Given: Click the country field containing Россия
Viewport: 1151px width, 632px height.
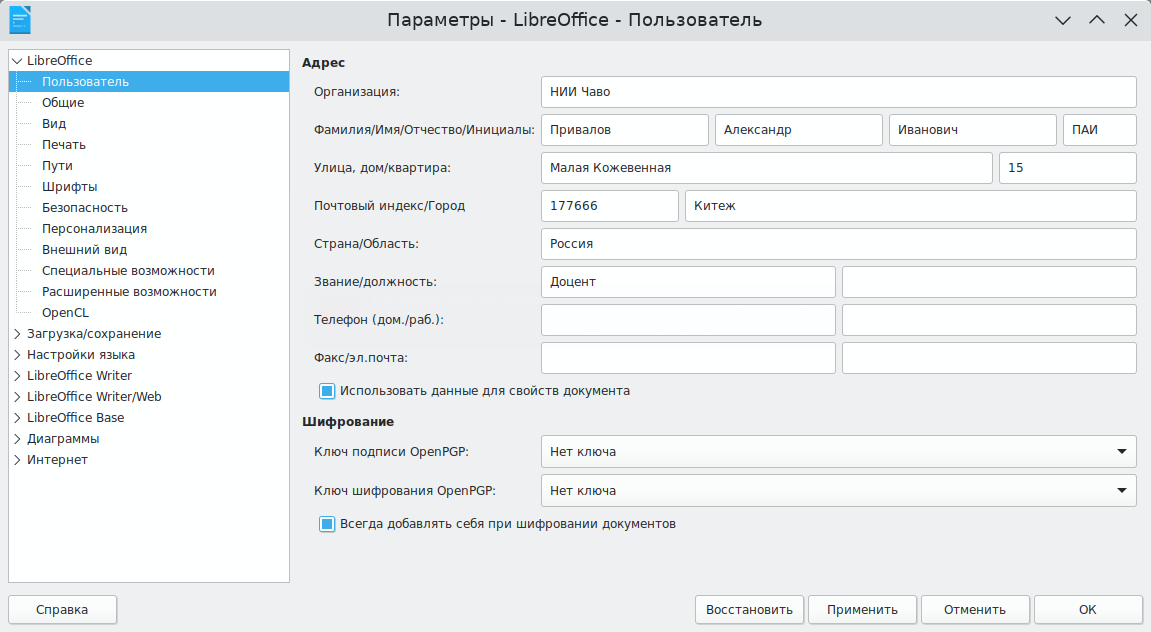Looking at the screenshot, I should tap(838, 244).
